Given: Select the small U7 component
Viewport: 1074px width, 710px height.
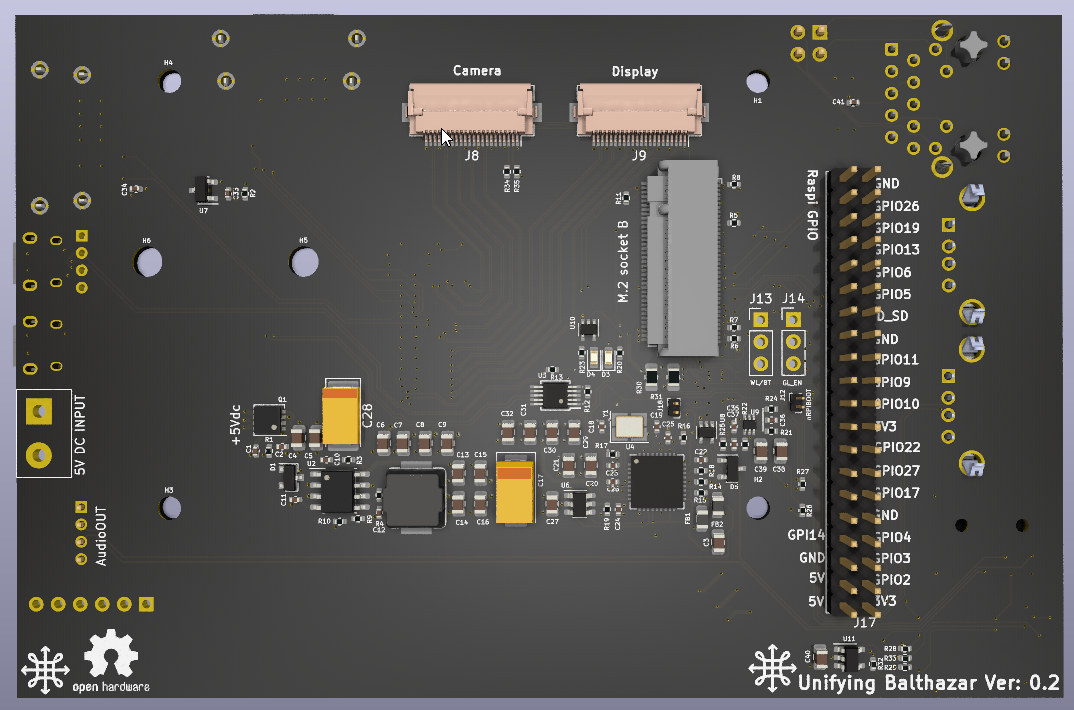Looking at the screenshot, I should click(x=203, y=189).
